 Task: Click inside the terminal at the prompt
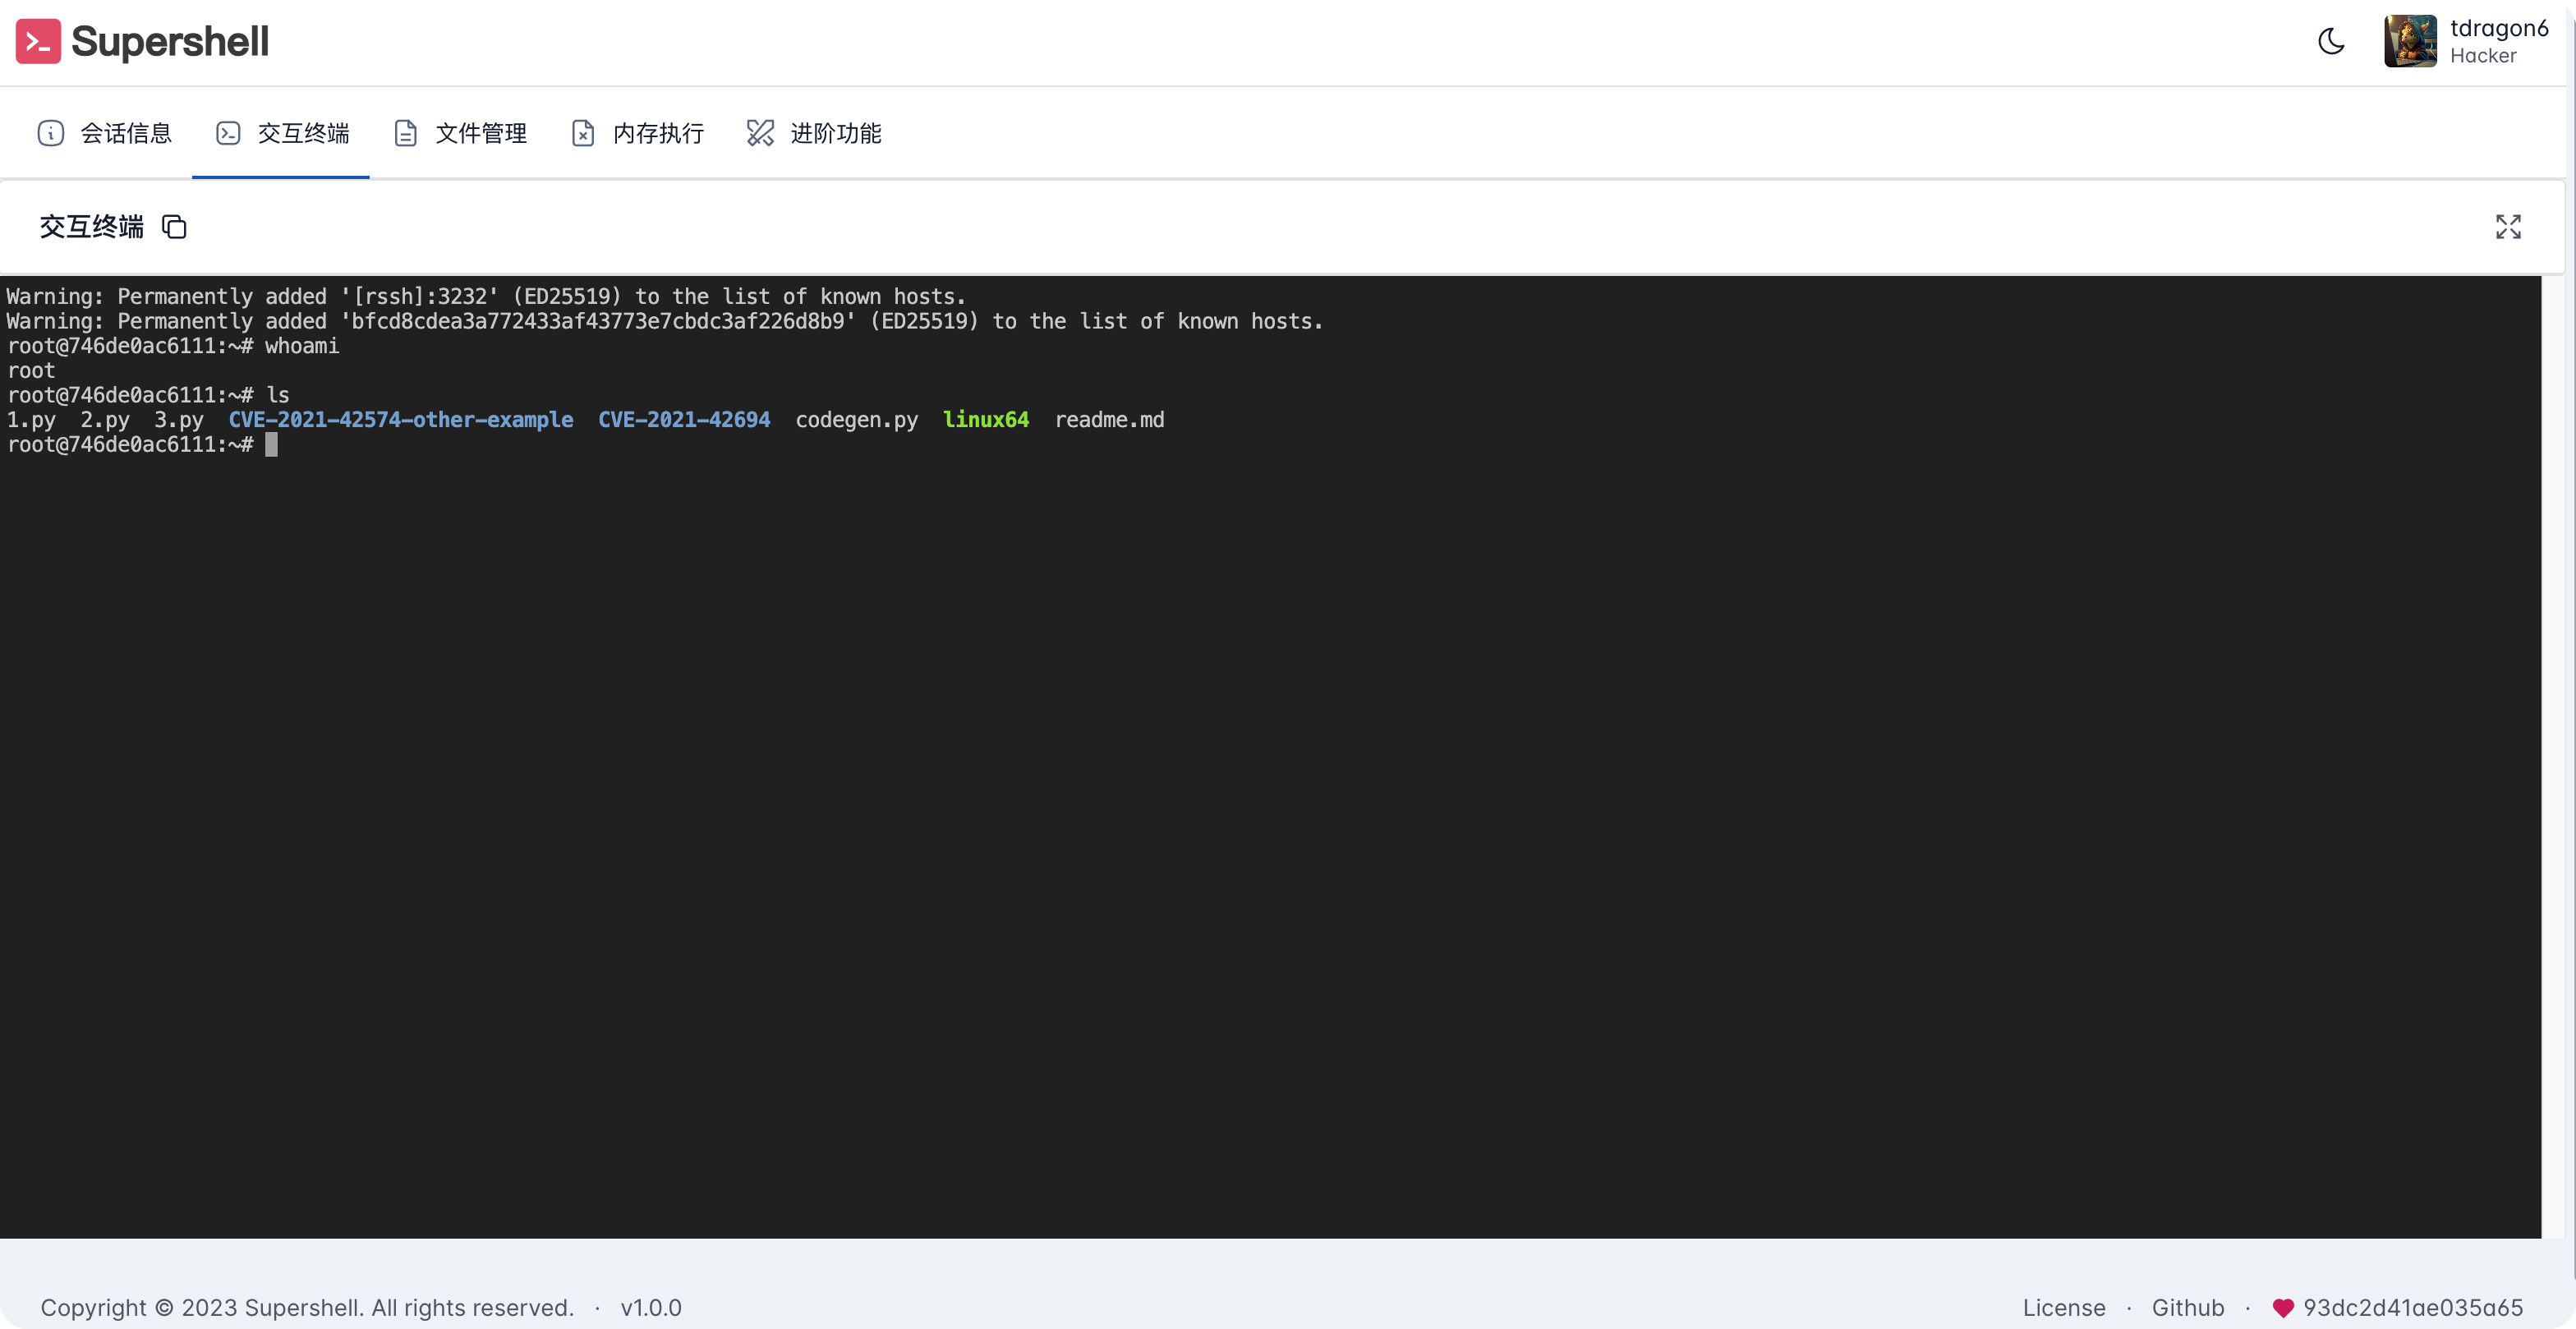pyautogui.click(x=272, y=444)
